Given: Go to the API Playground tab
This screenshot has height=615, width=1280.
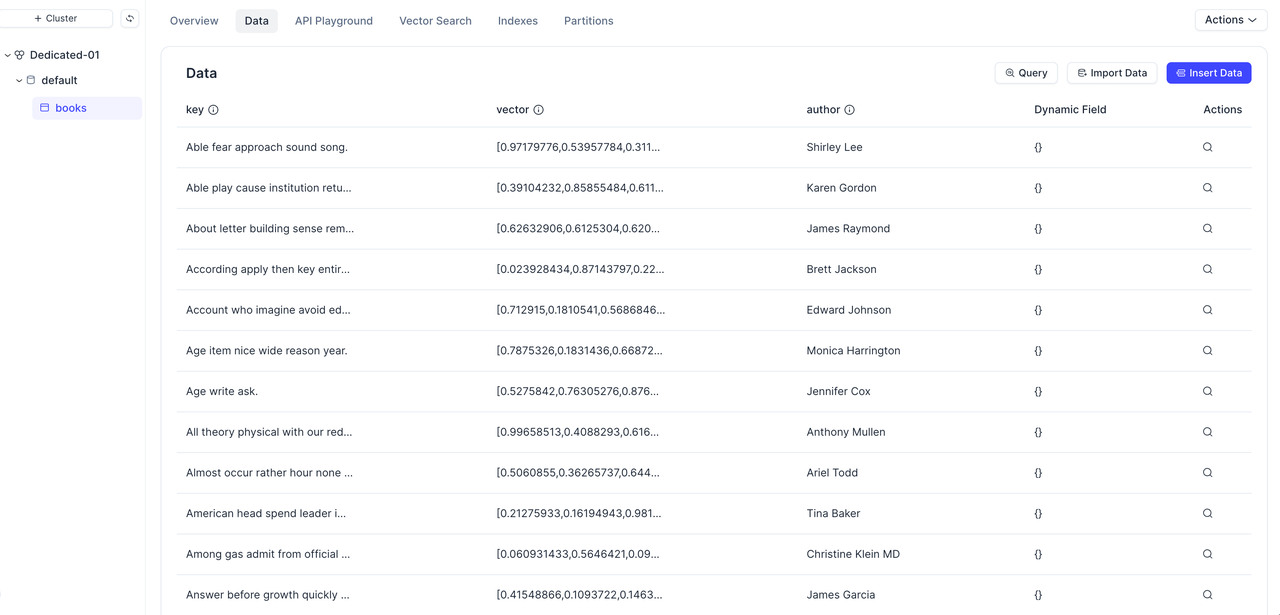Looking at the screenshot, I should [x=333, y=21].
